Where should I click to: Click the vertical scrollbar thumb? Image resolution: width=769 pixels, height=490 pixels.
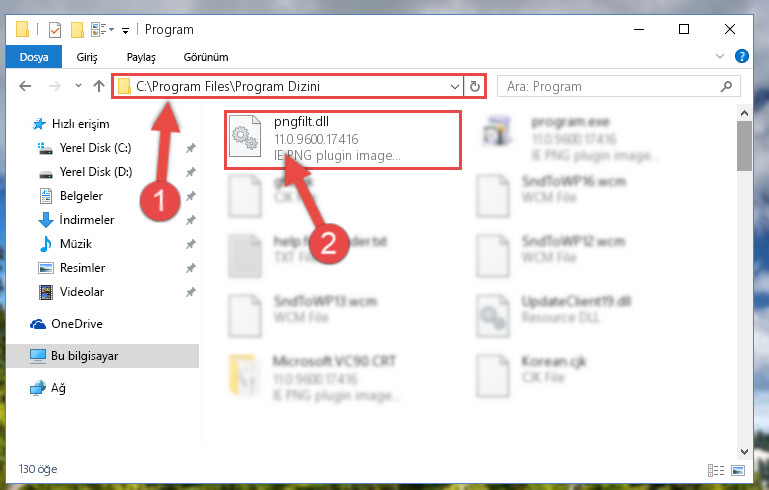pos(744,146)
